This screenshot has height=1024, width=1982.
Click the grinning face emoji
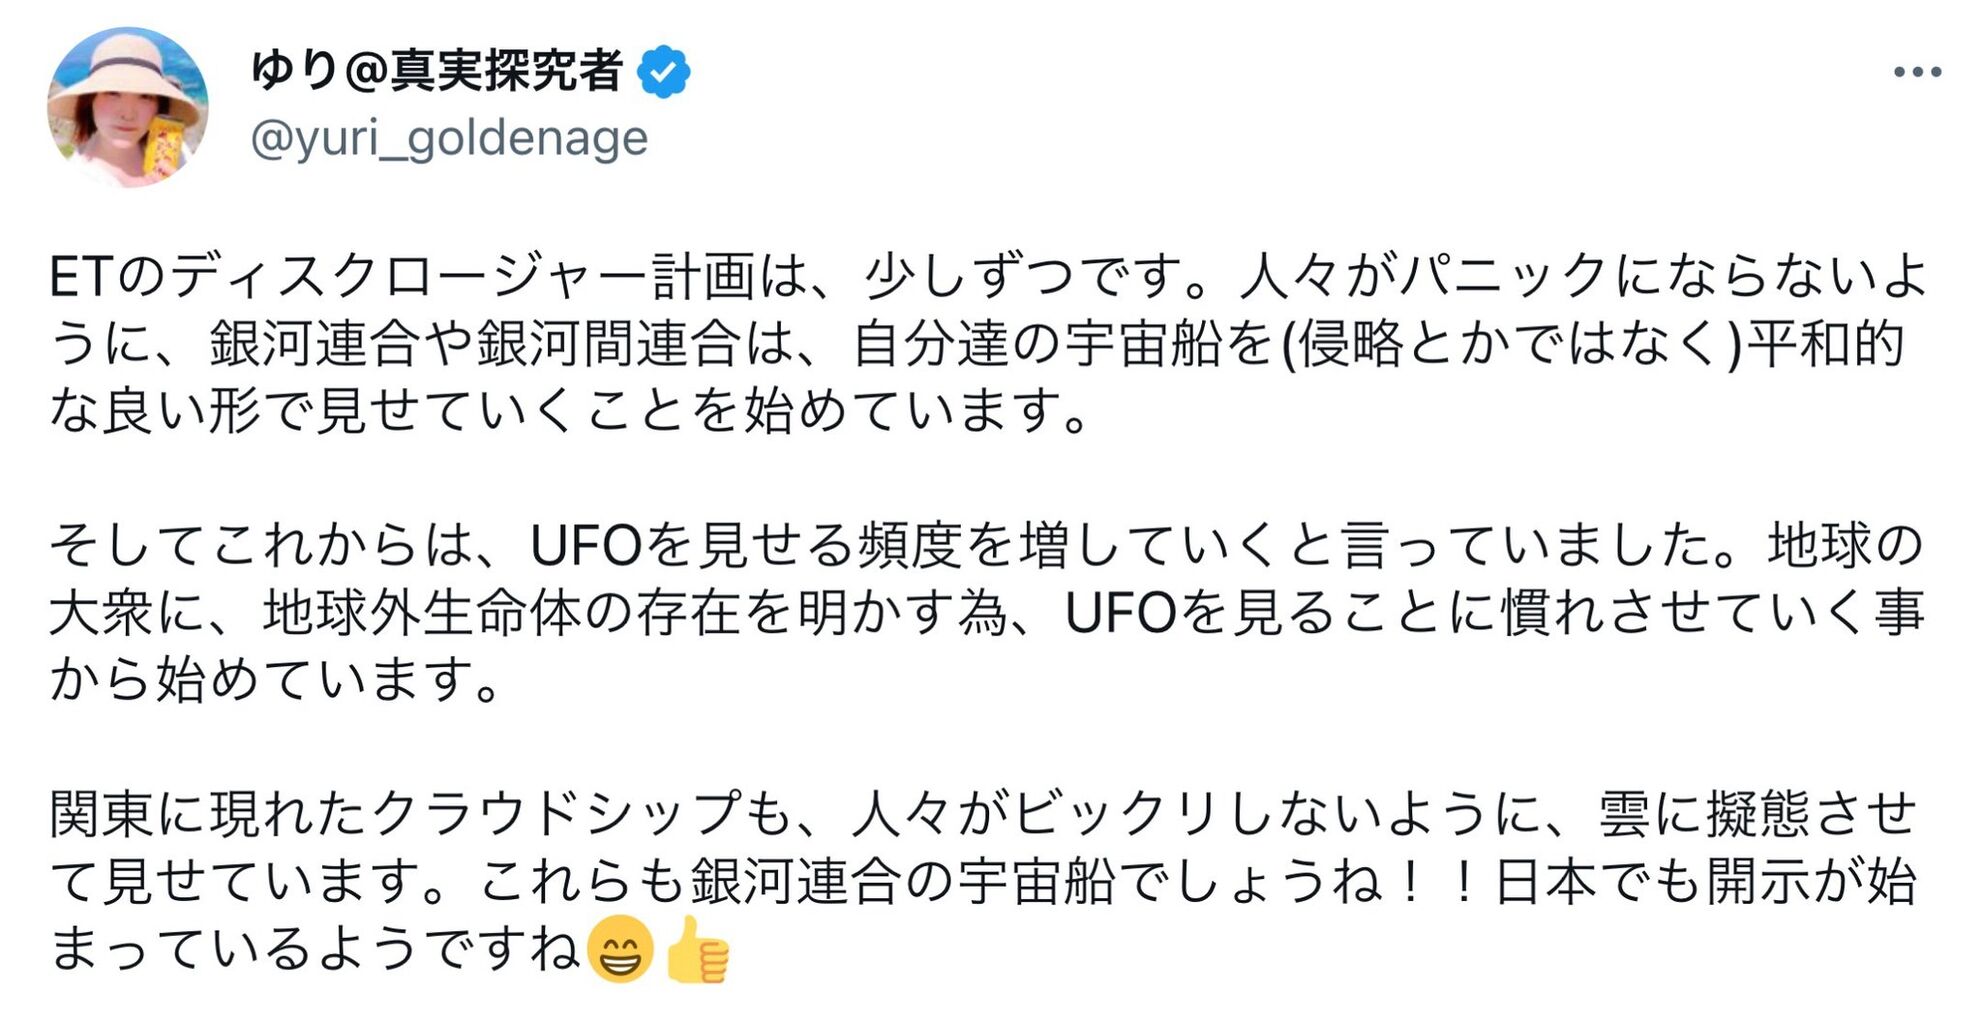(x=620, y=949)
